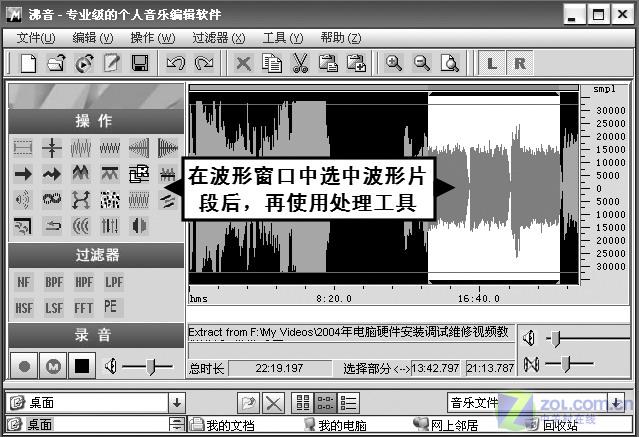Open the 文件(U) menu
Viewport: 639px width, 437px height.
click(x=35, y=38)
